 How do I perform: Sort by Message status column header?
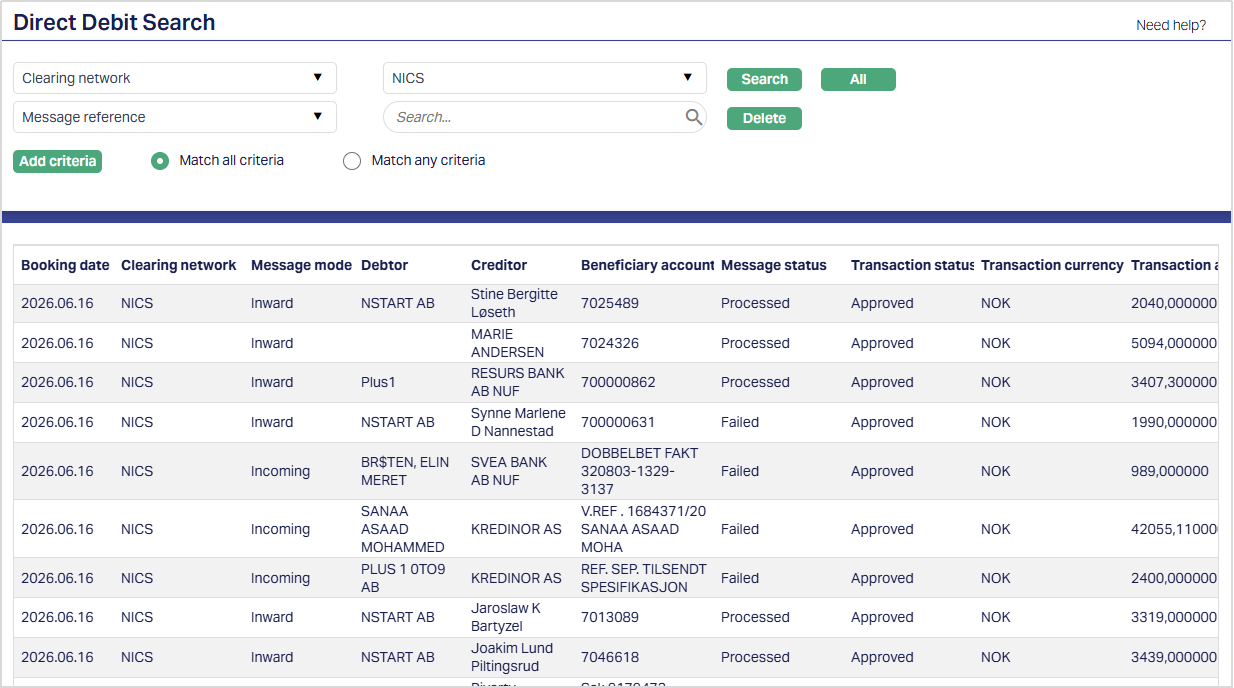[774, 265]
